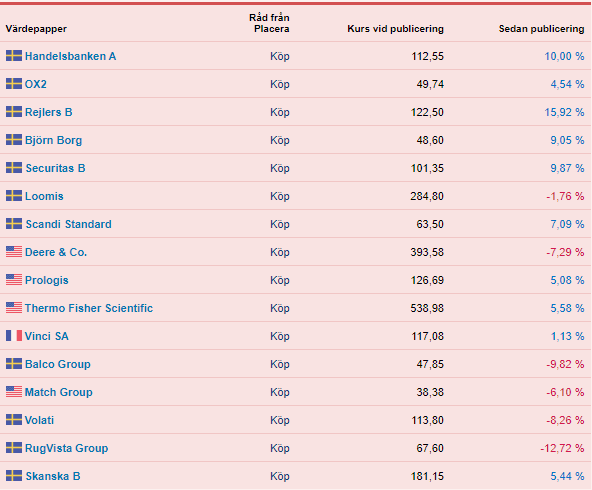Image resolution: width=592 pixels, height=490 pixels.
Task: Click the US flag beside Match Group
Action: point(14,392)
